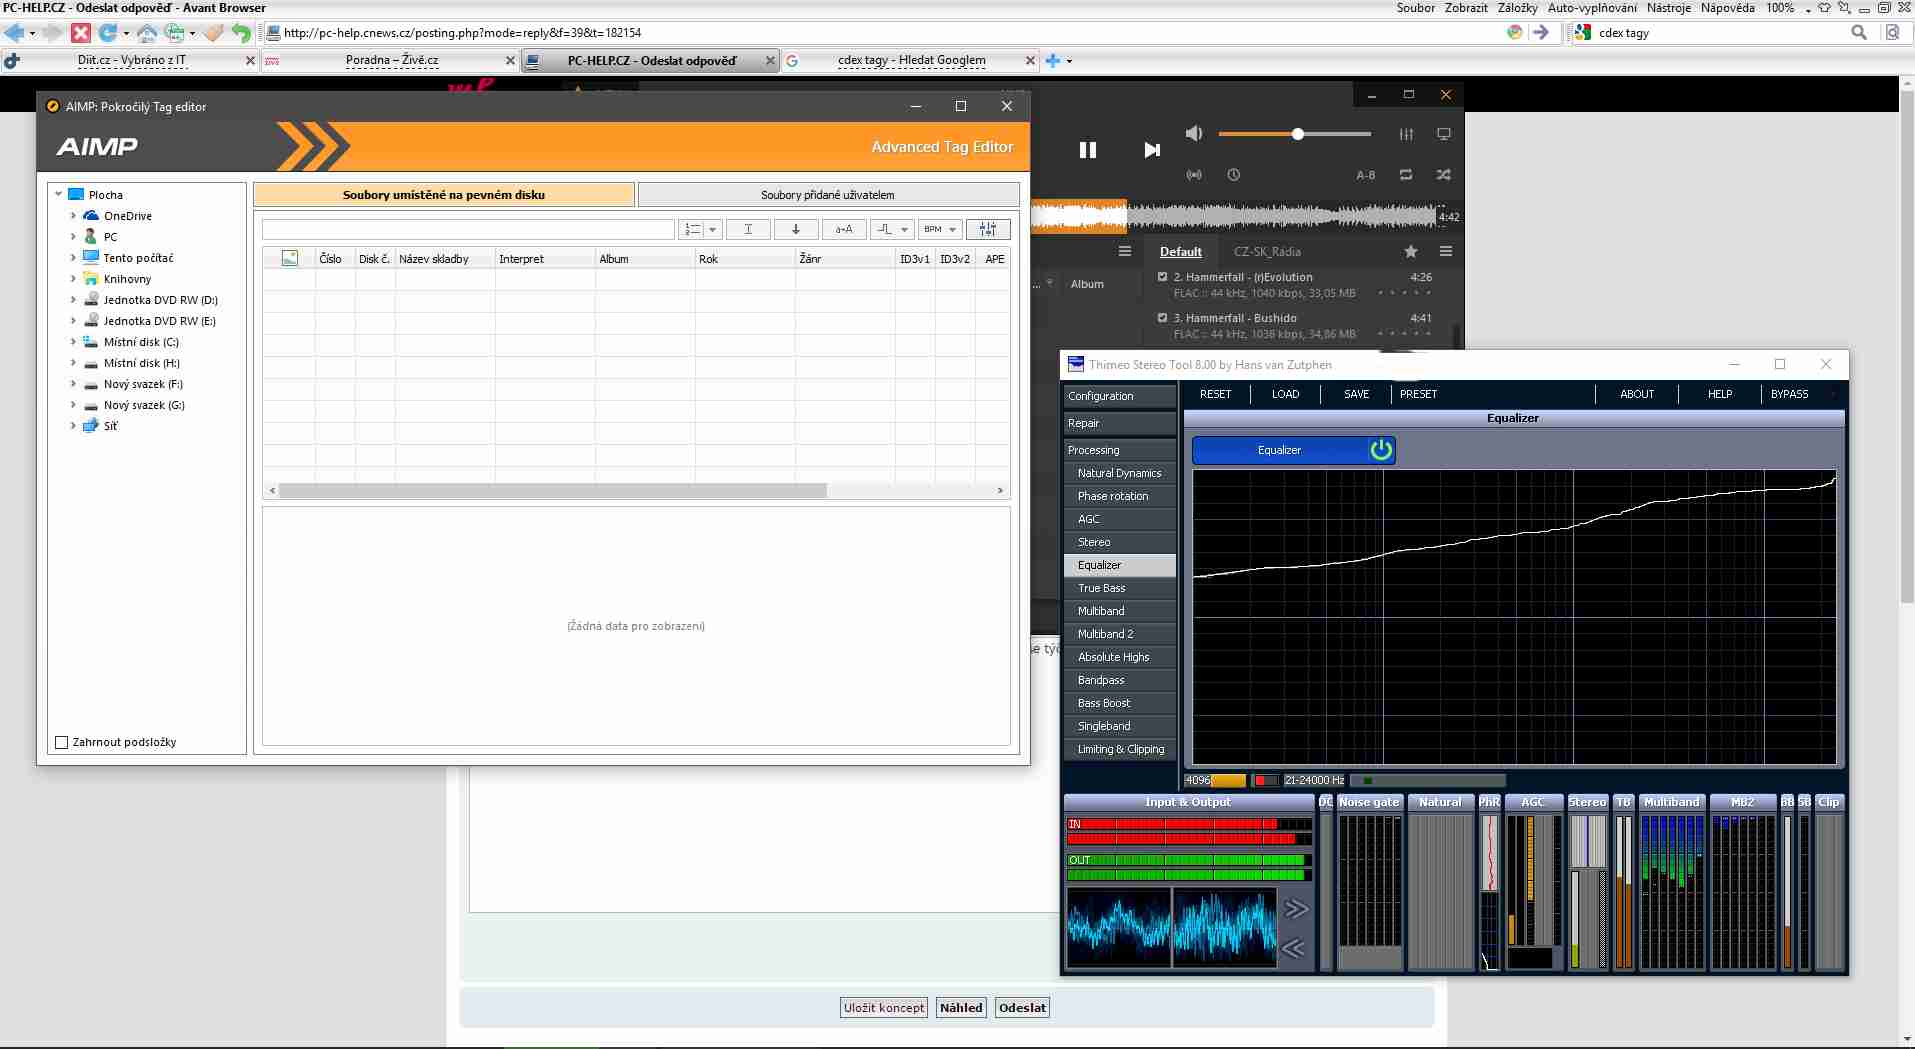Toggle Stereo Tool Equalizer power button
The image size is (1915, 1049).
[x=1381, y=450]
